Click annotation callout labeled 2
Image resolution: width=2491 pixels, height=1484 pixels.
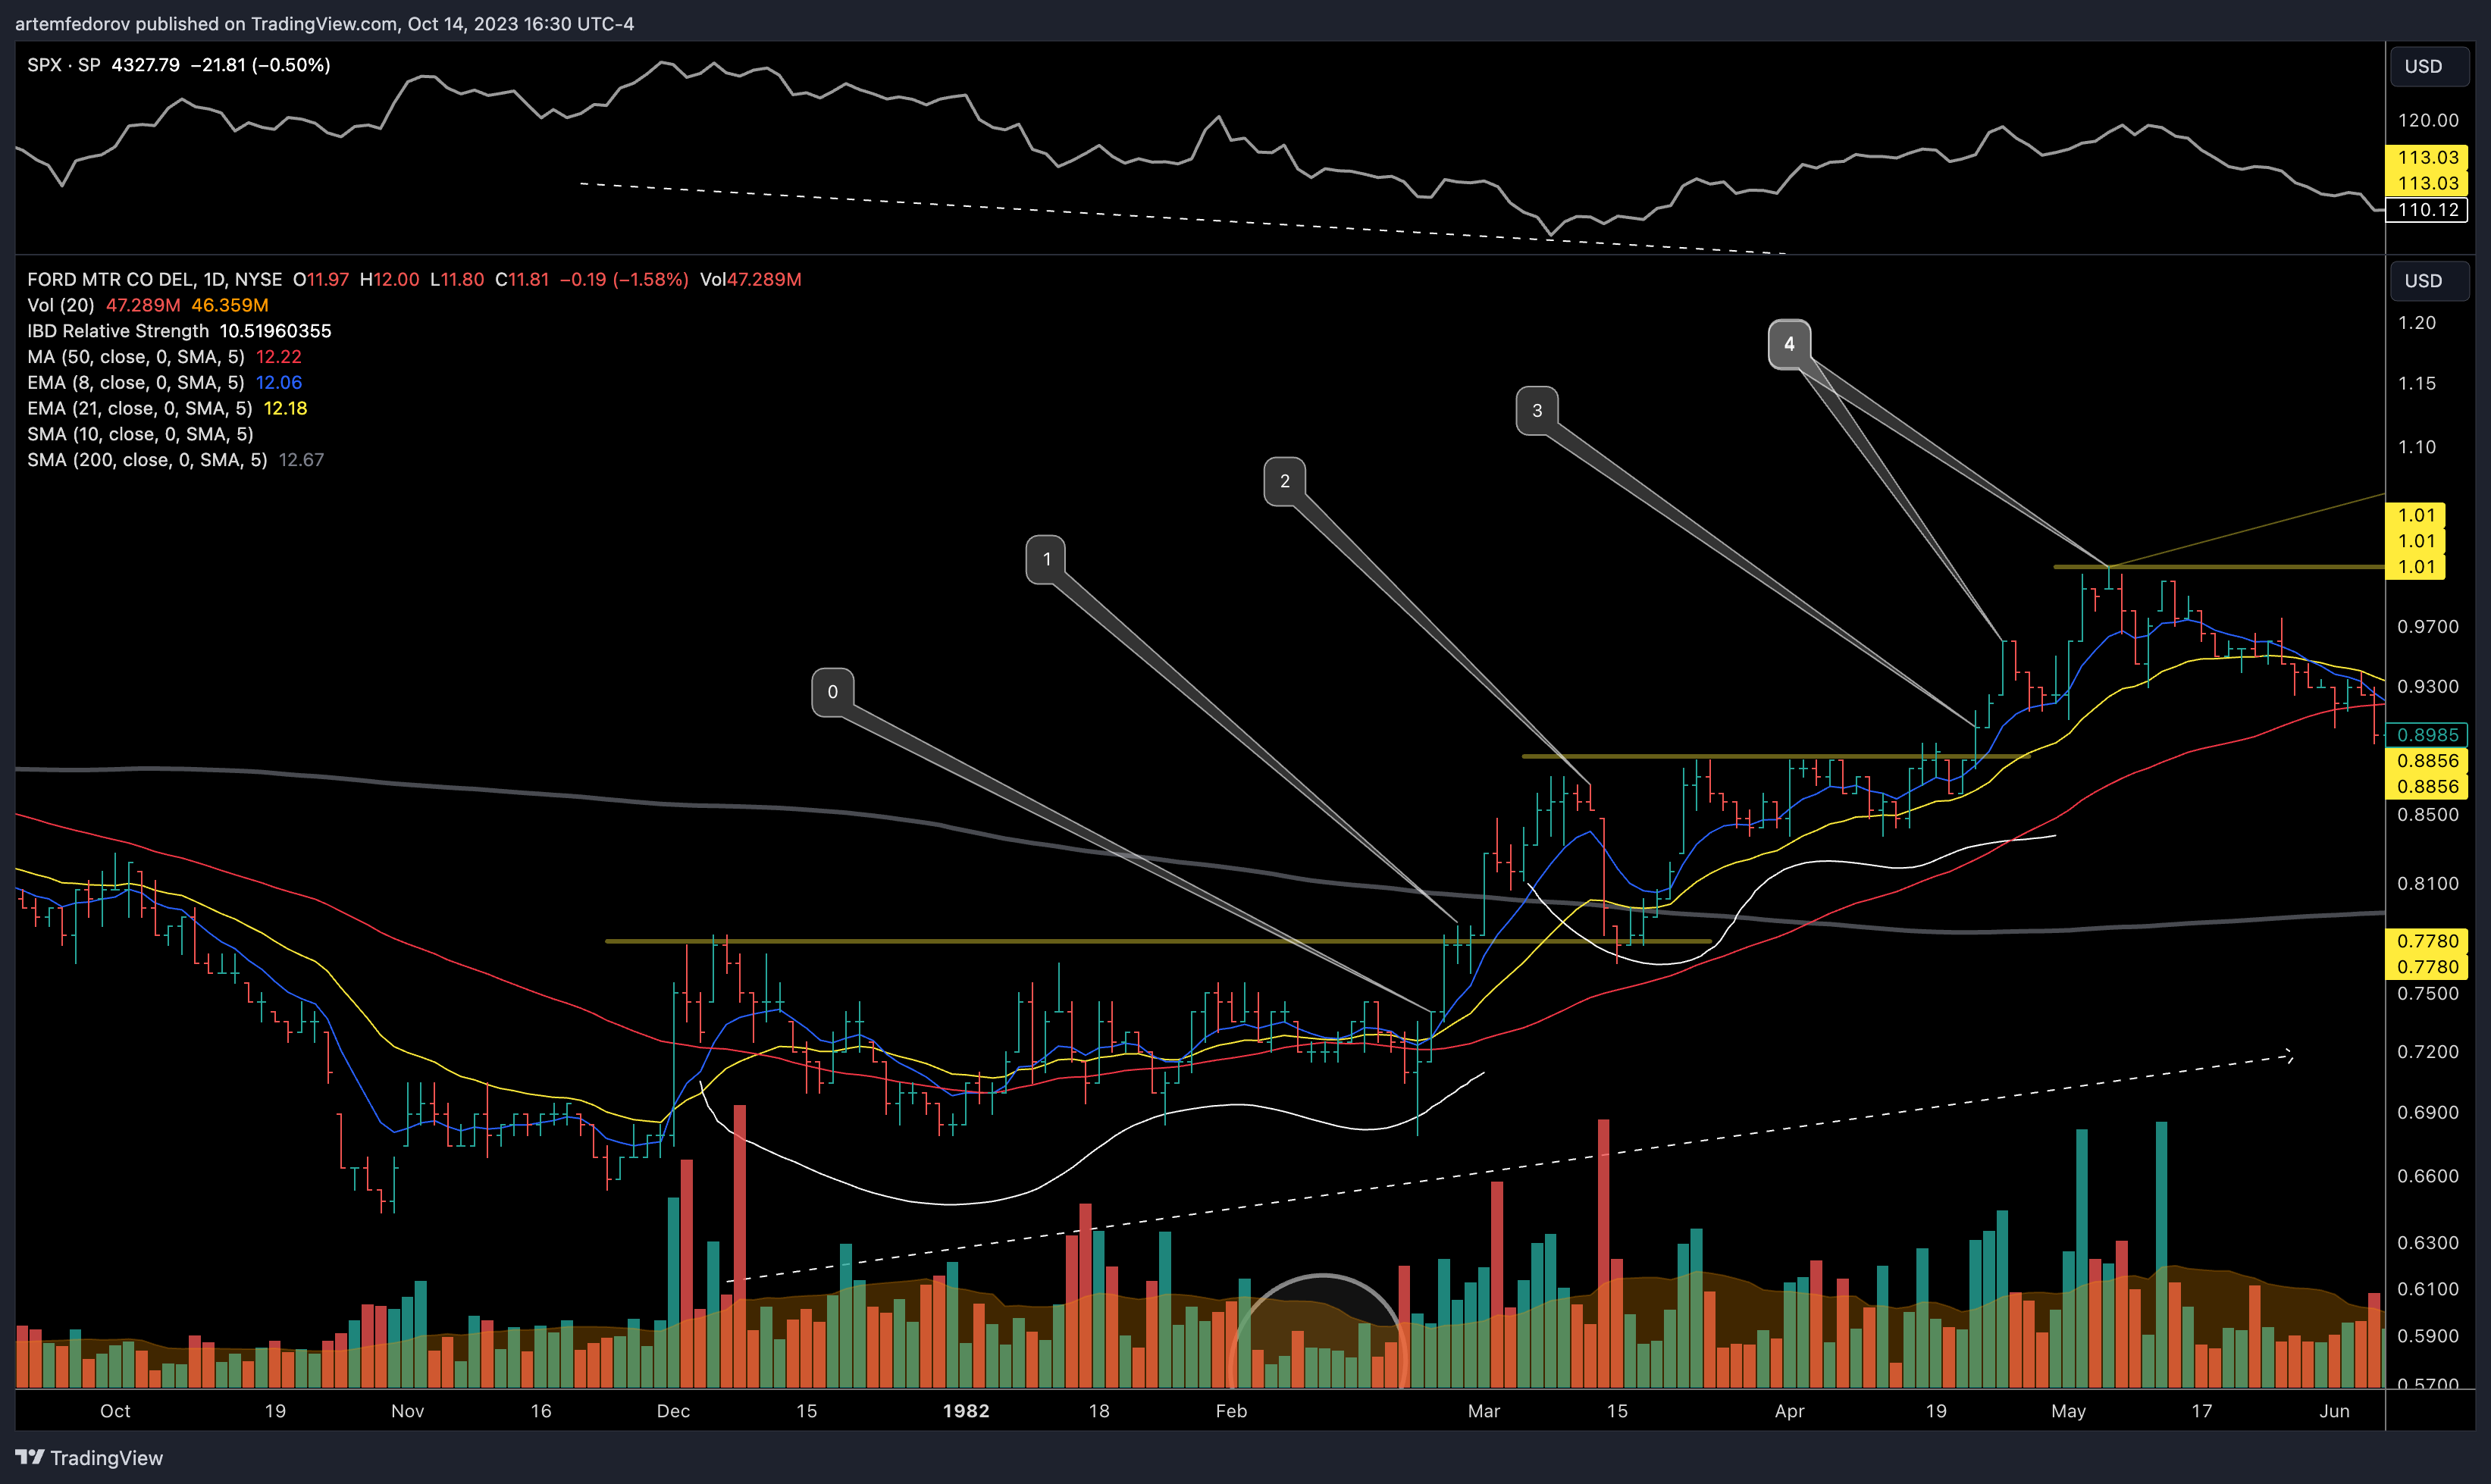tap(1284, 481)
